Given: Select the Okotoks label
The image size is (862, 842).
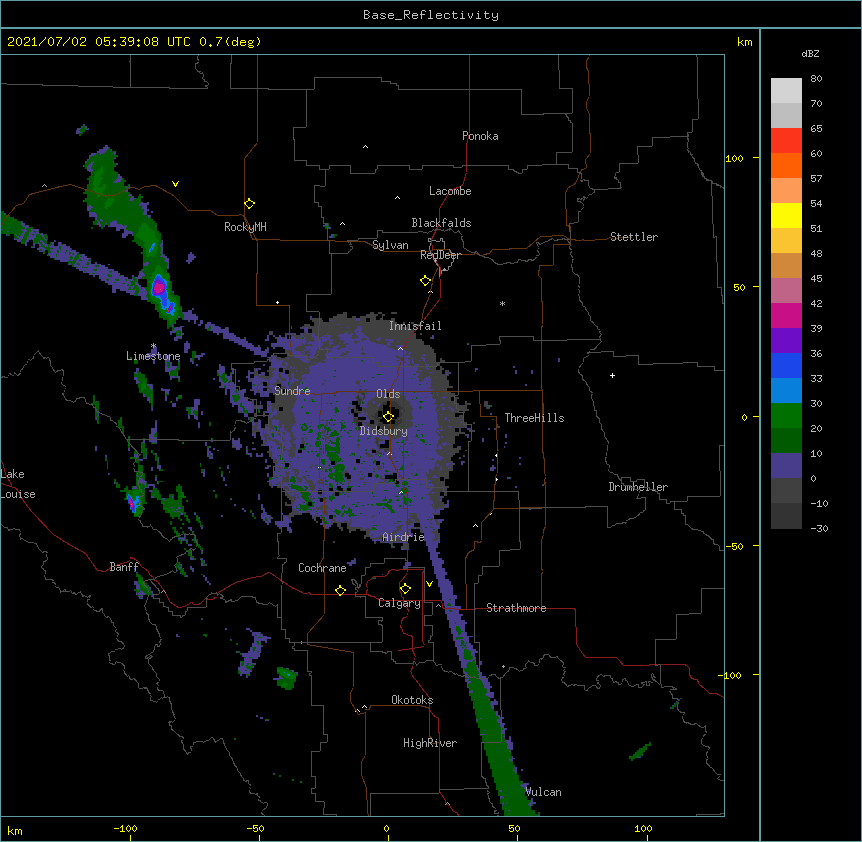Looking at the screenshot, I should click(x=412, y=700).
